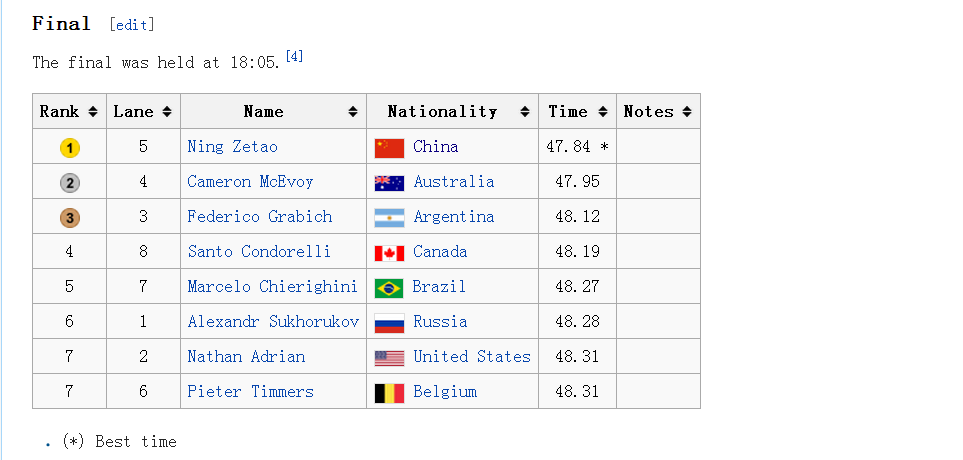Open the edit link beside Final heading
Screen dimensions: 963x460
(131, 25)
